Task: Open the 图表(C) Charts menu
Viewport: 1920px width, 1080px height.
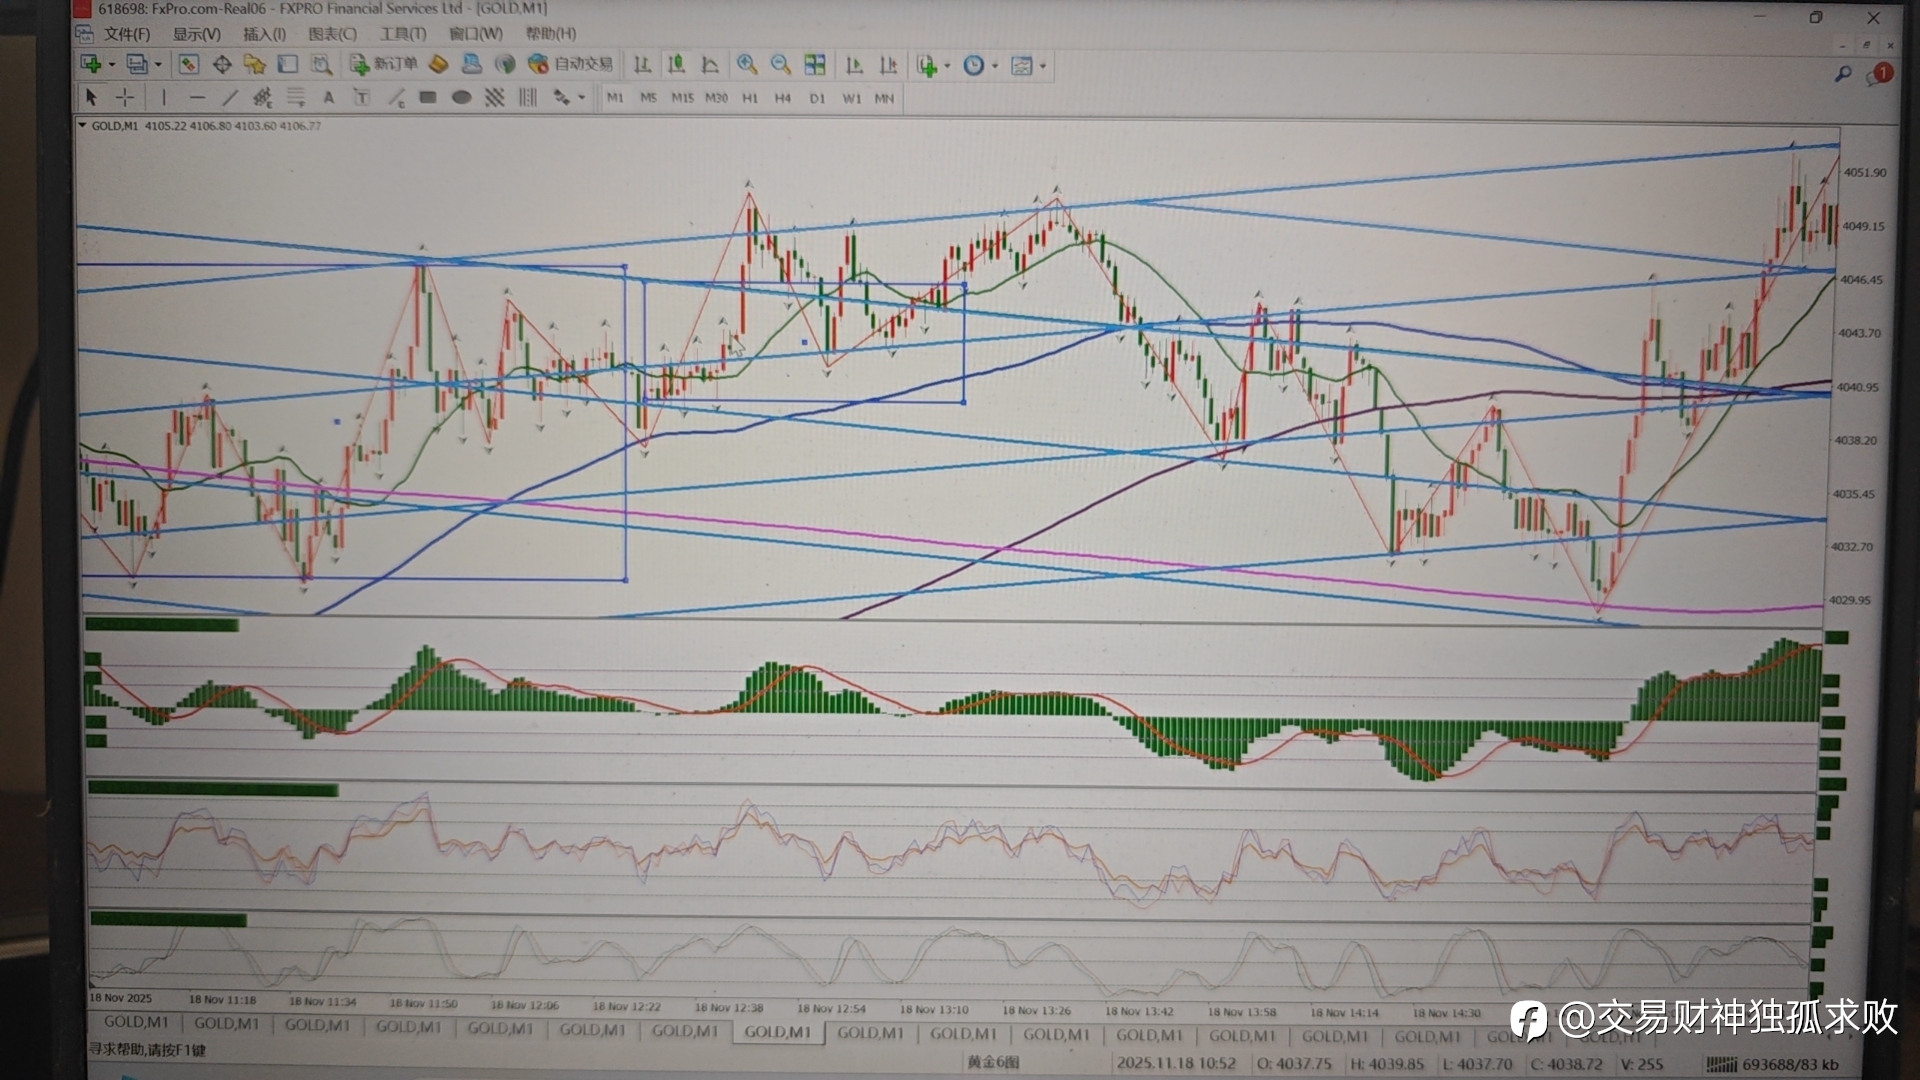Action: pyautogui.click(x=332, y=34)
